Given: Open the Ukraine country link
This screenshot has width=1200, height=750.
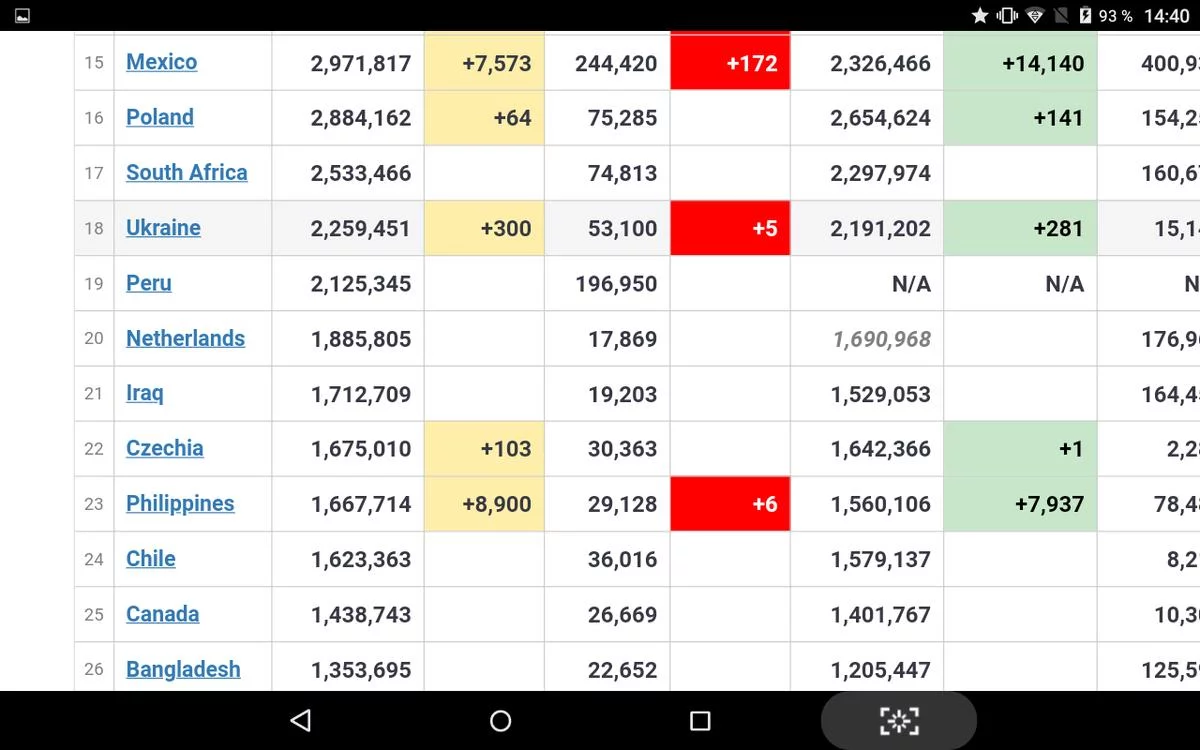Looking at the screenshot, I should tap(163, 227).
